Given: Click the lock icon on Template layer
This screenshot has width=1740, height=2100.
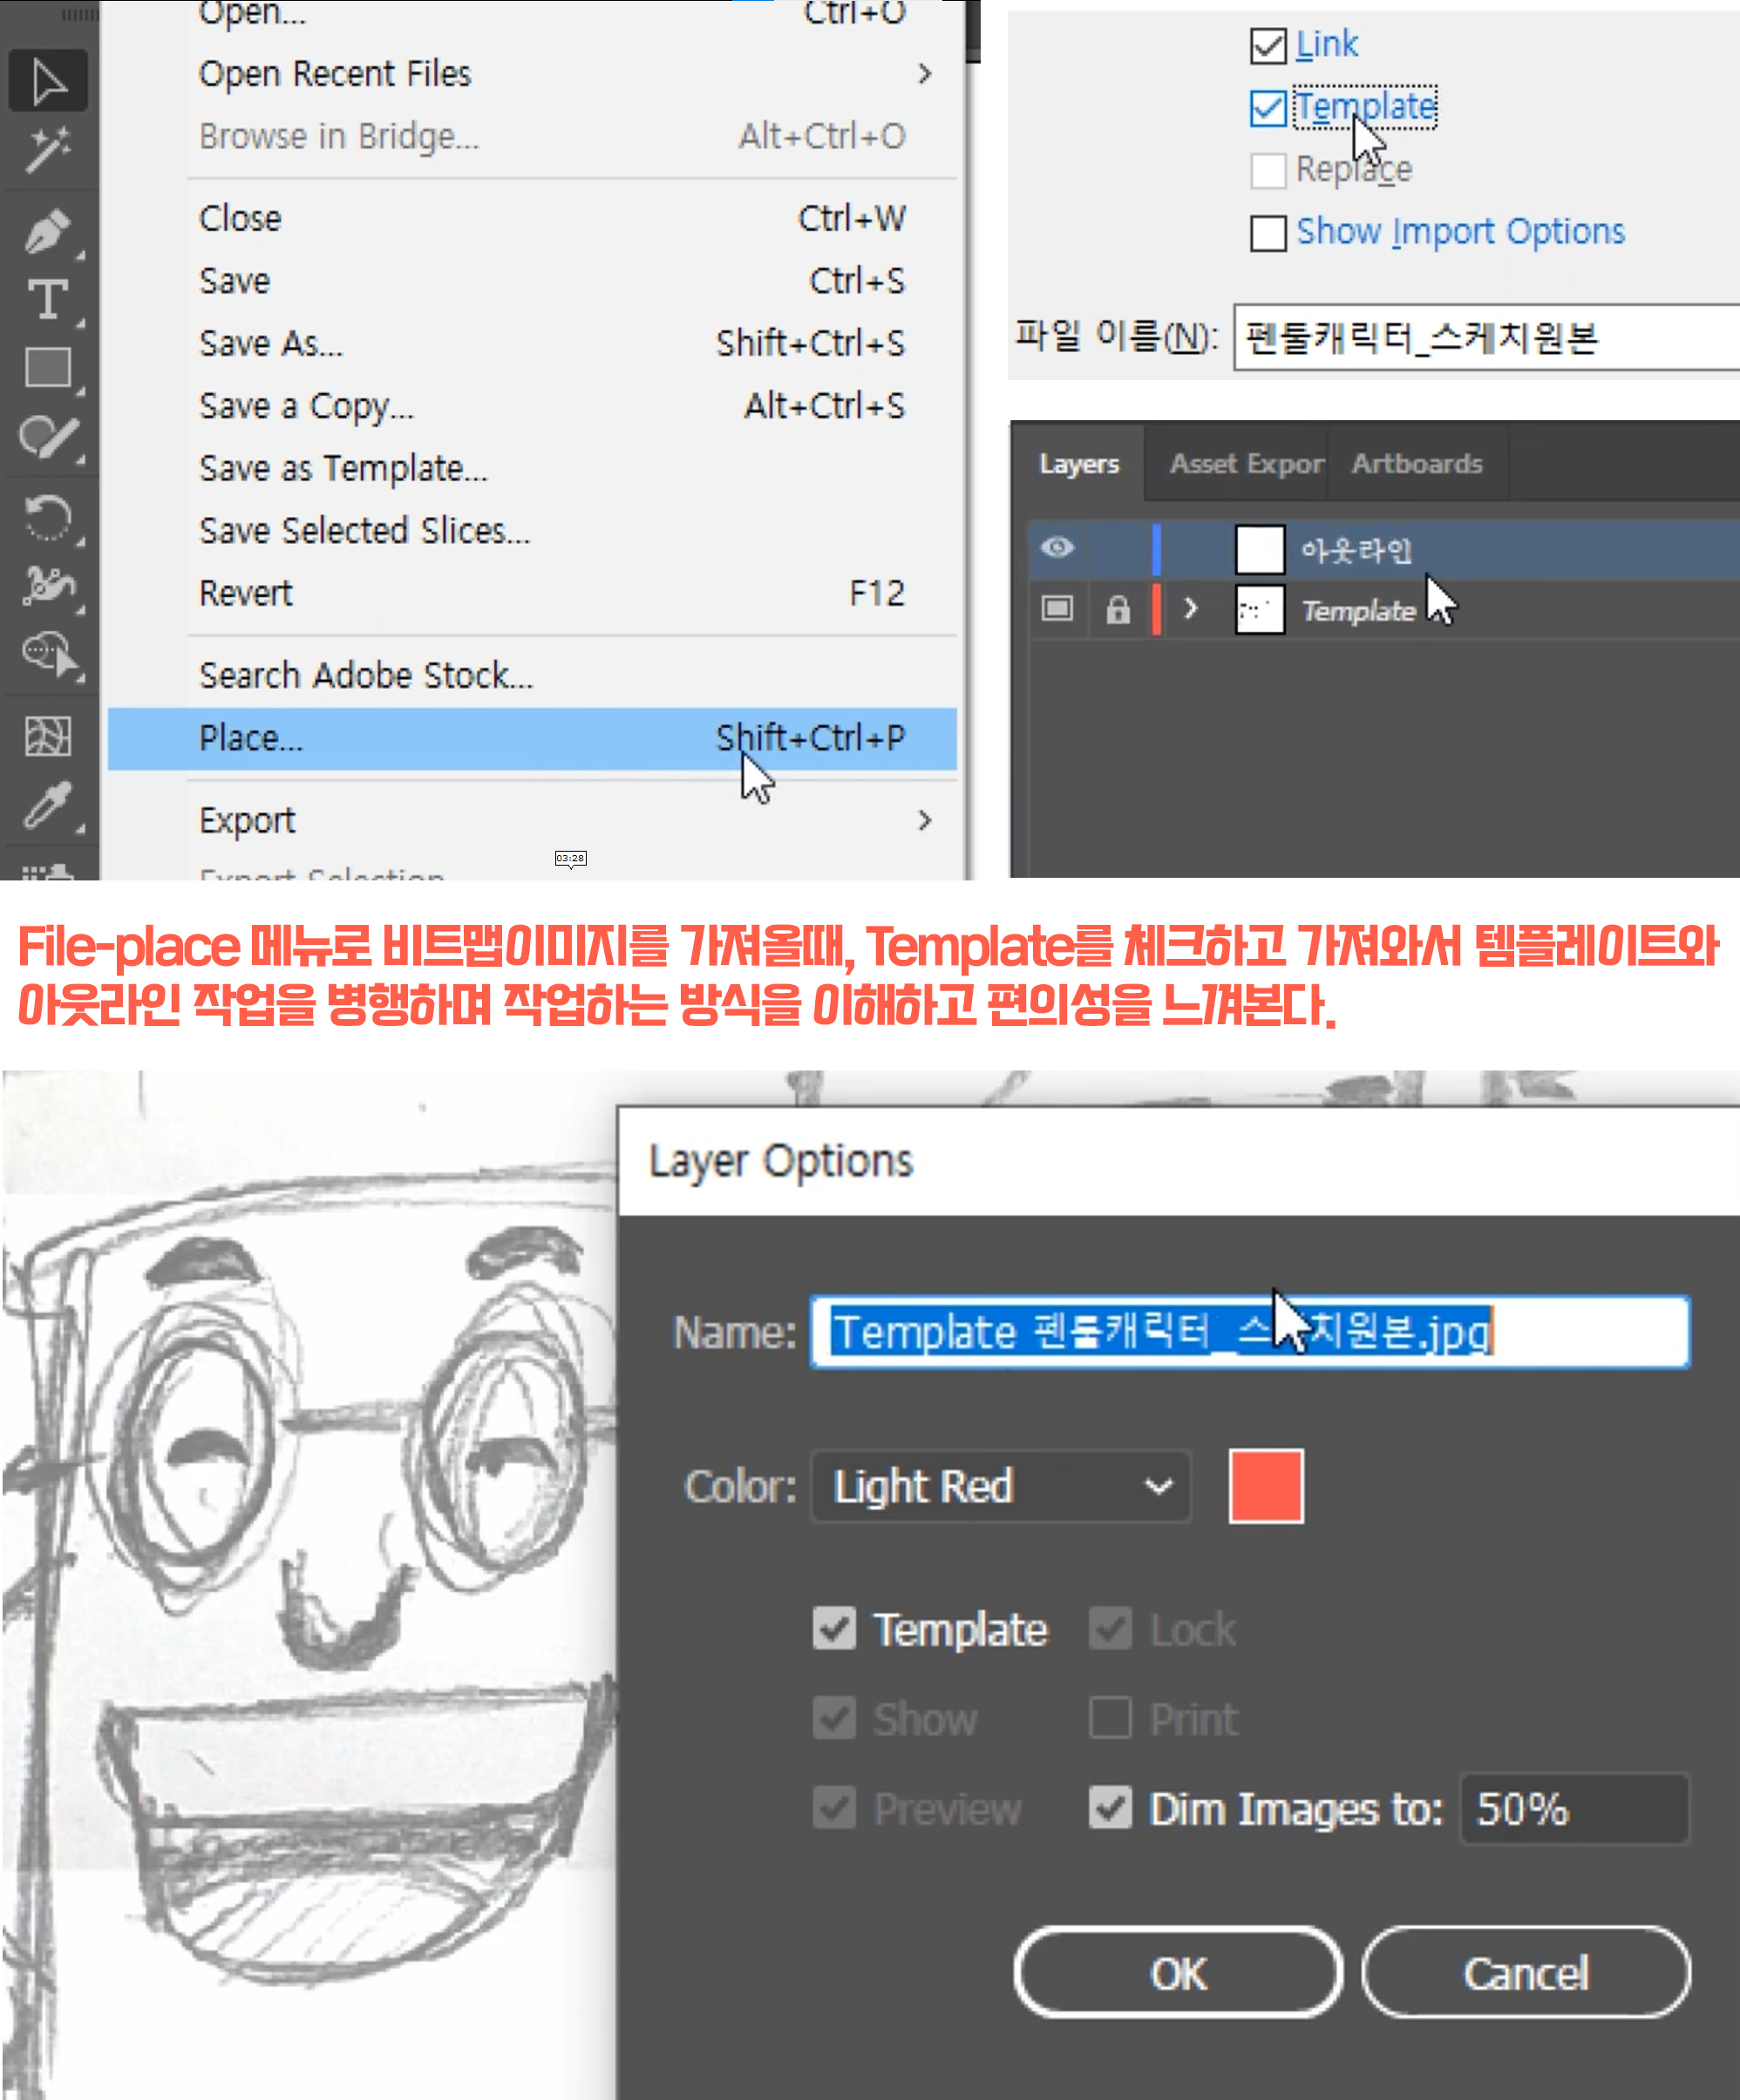Looking at the screenshot, I should (x=1117, y=609).
